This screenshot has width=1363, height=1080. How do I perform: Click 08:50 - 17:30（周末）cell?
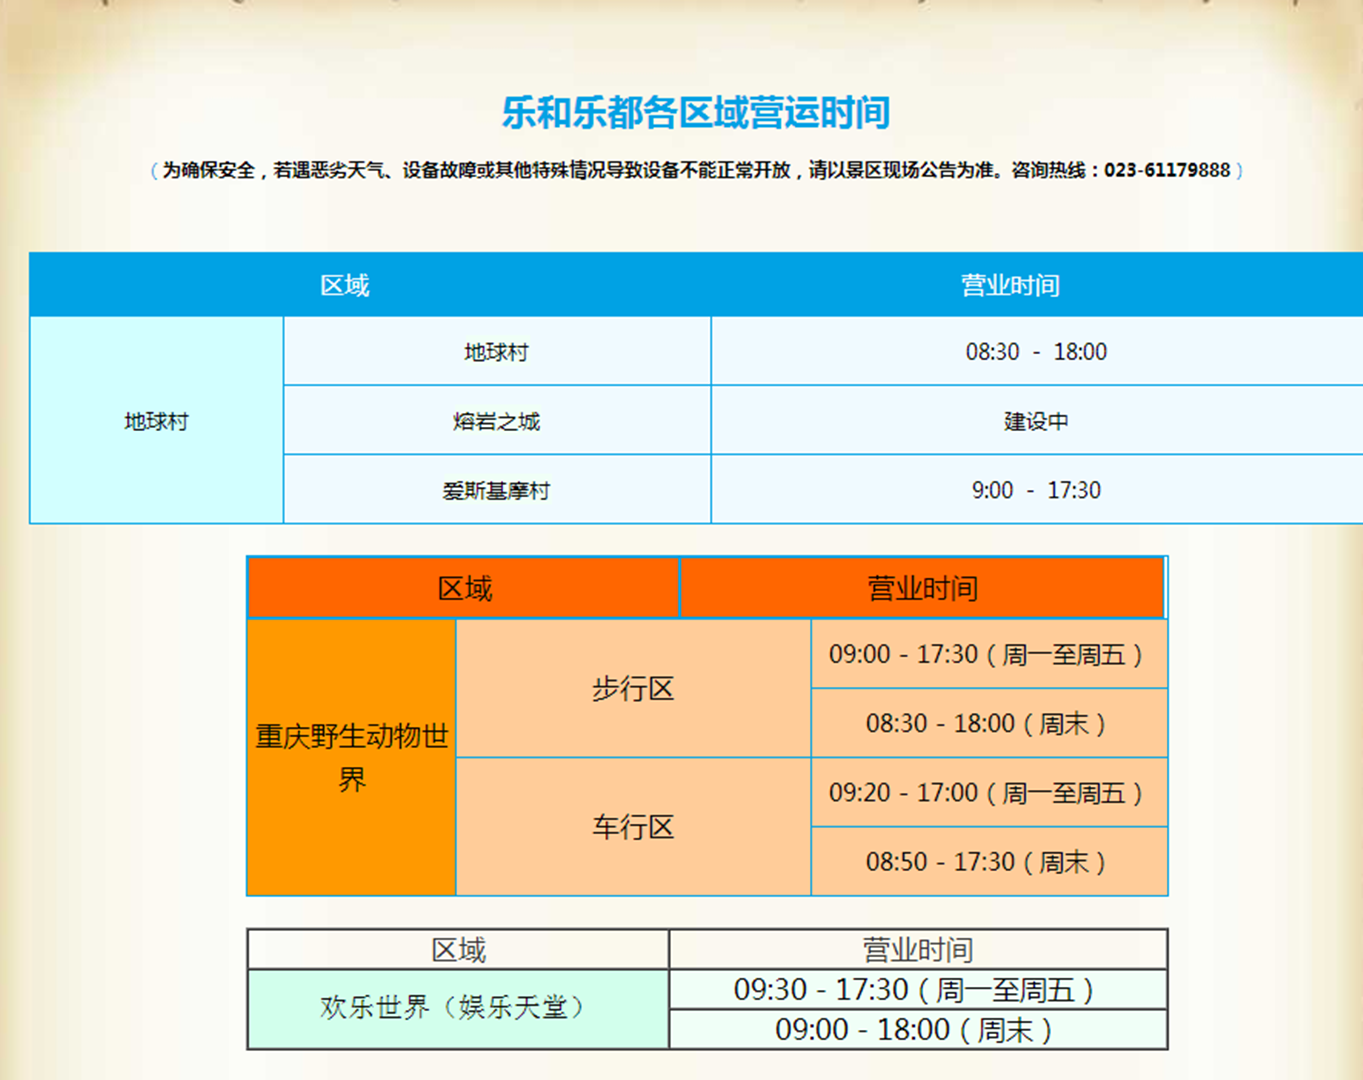(x=989, y=861)
